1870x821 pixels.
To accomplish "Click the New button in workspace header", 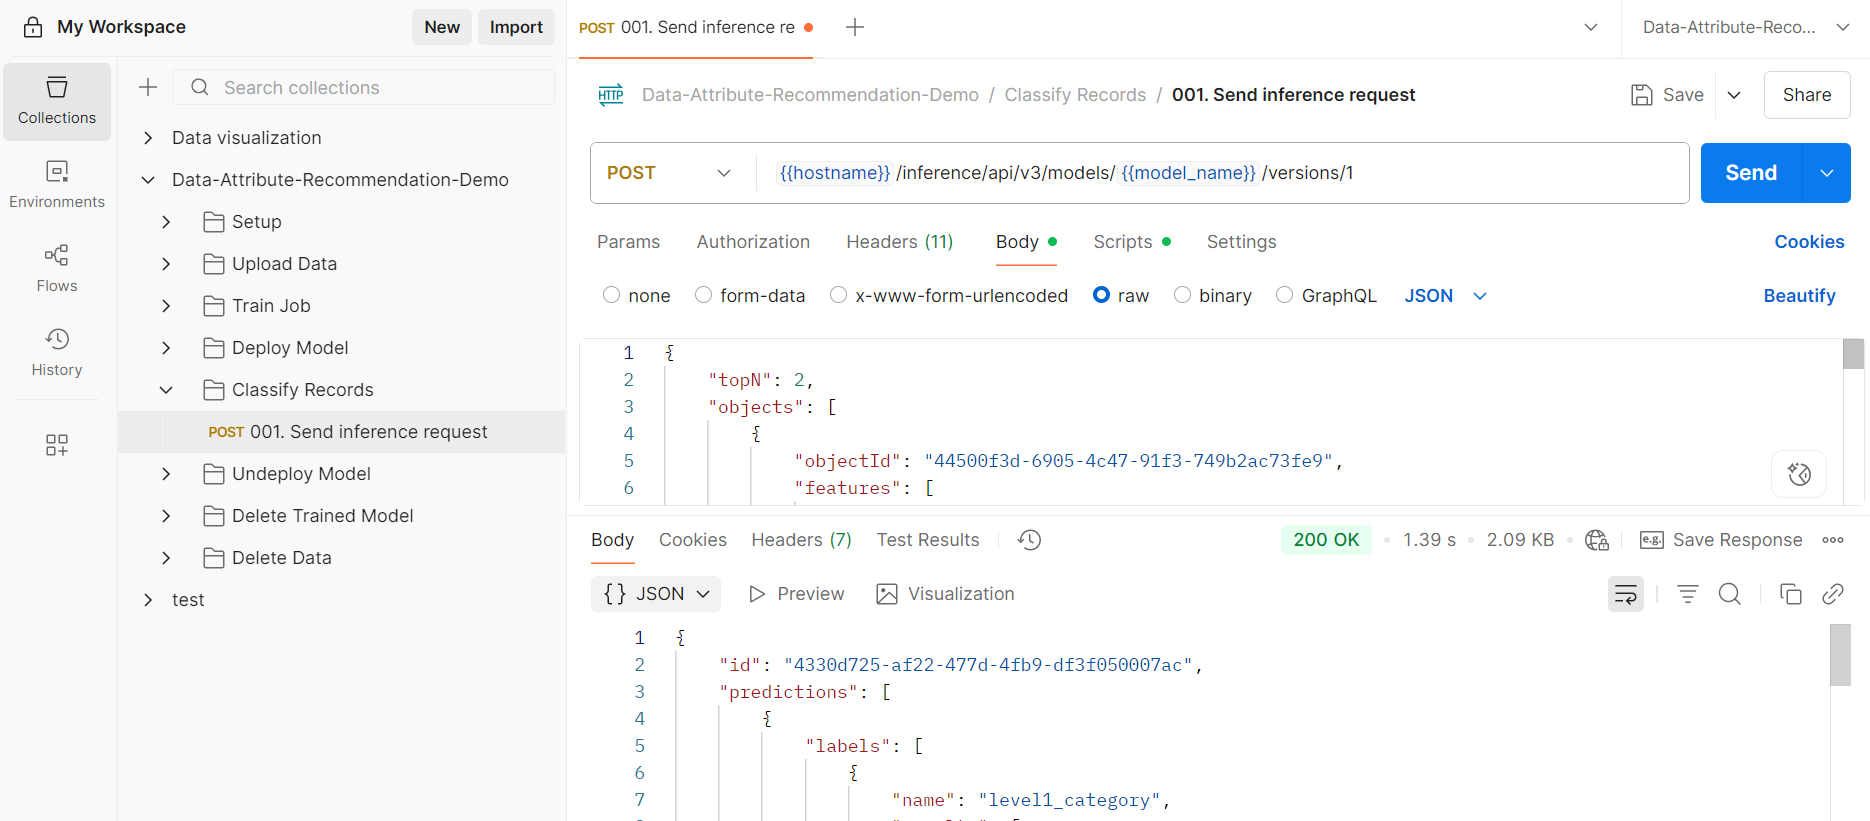I will coord(442,27).
